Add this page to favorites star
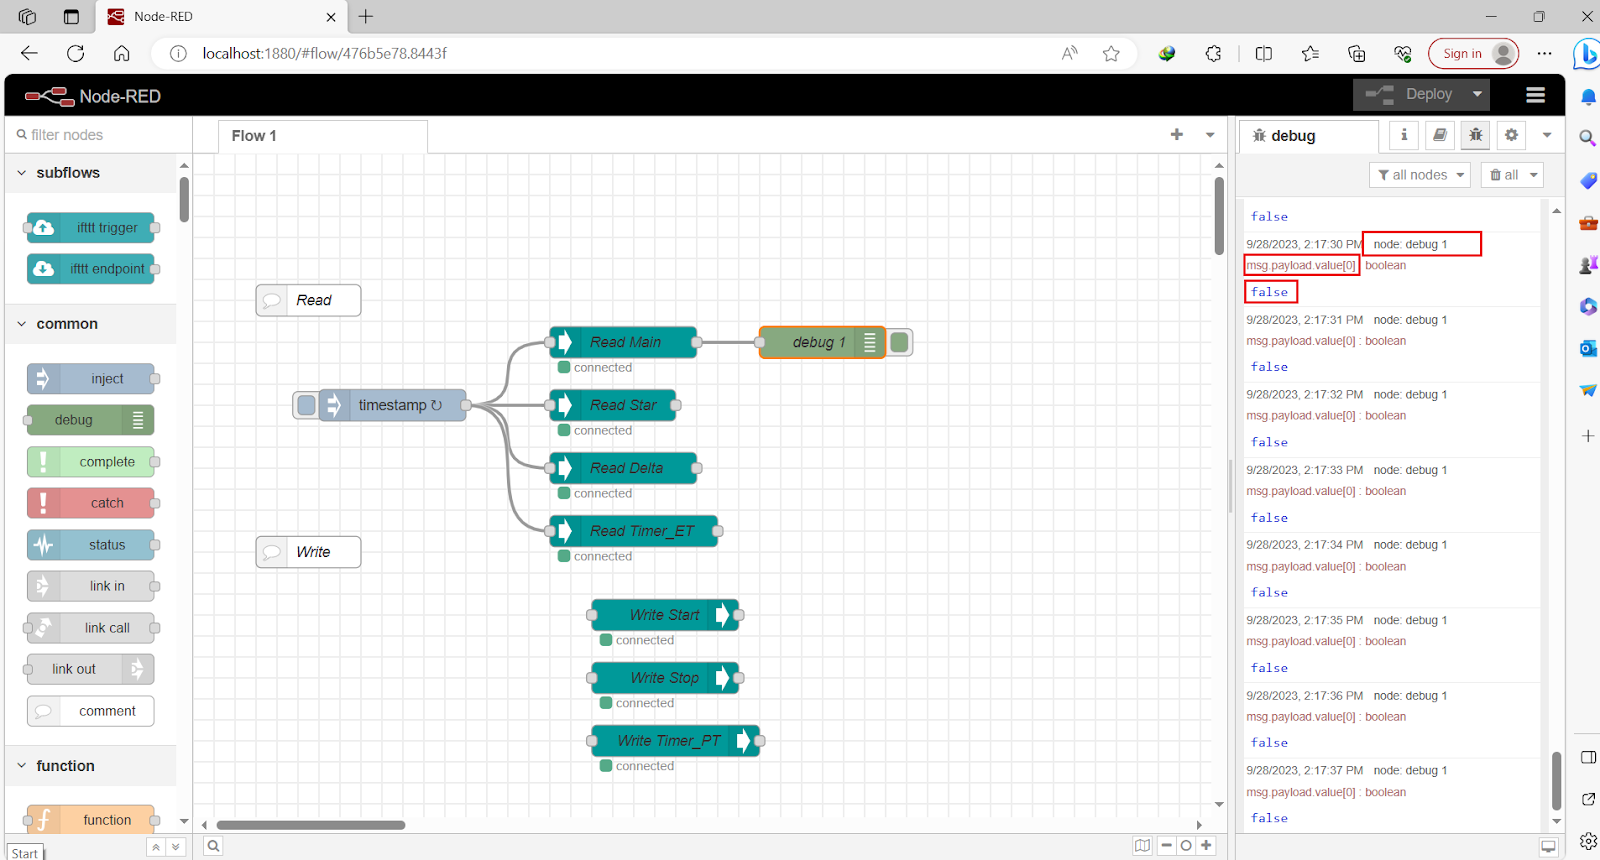This screenshot has width=1600, height=860. point(1111,54)
